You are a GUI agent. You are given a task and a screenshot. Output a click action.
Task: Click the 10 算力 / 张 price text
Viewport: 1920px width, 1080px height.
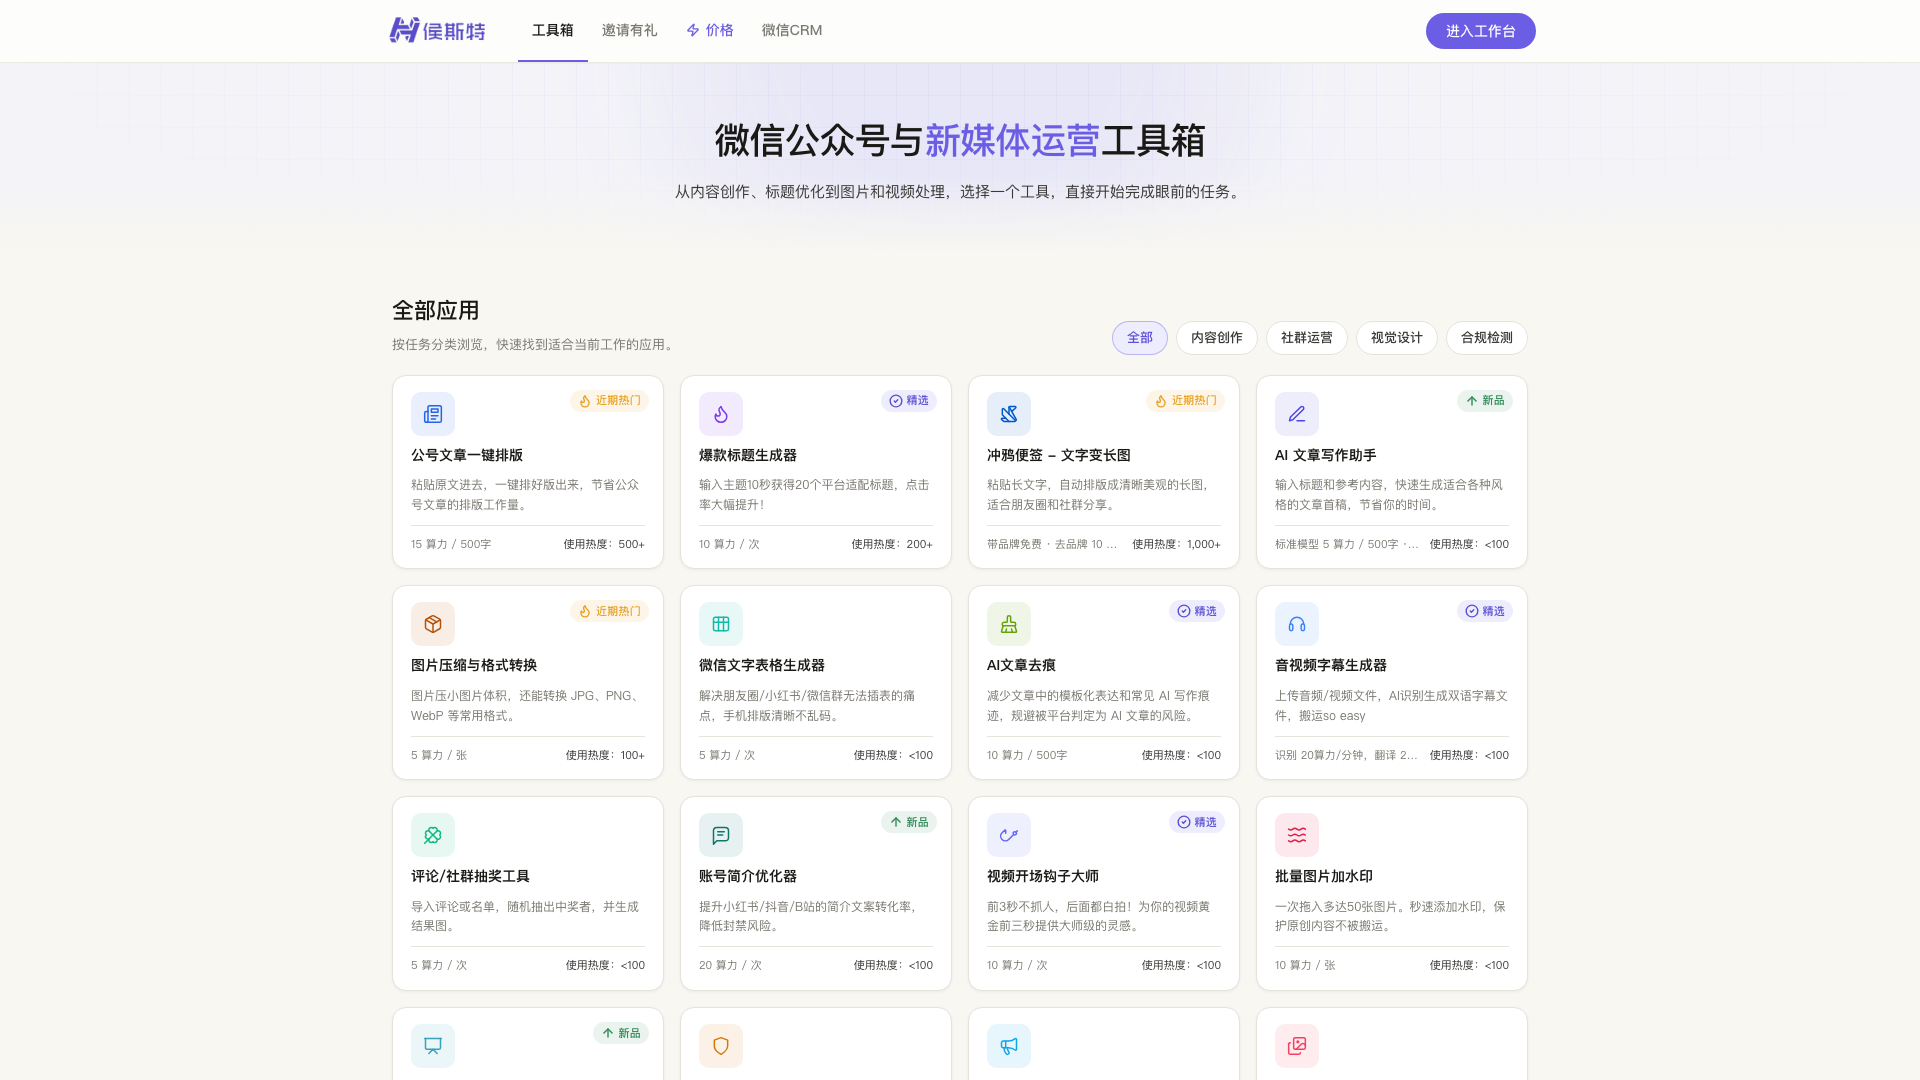coord(1305,965)
